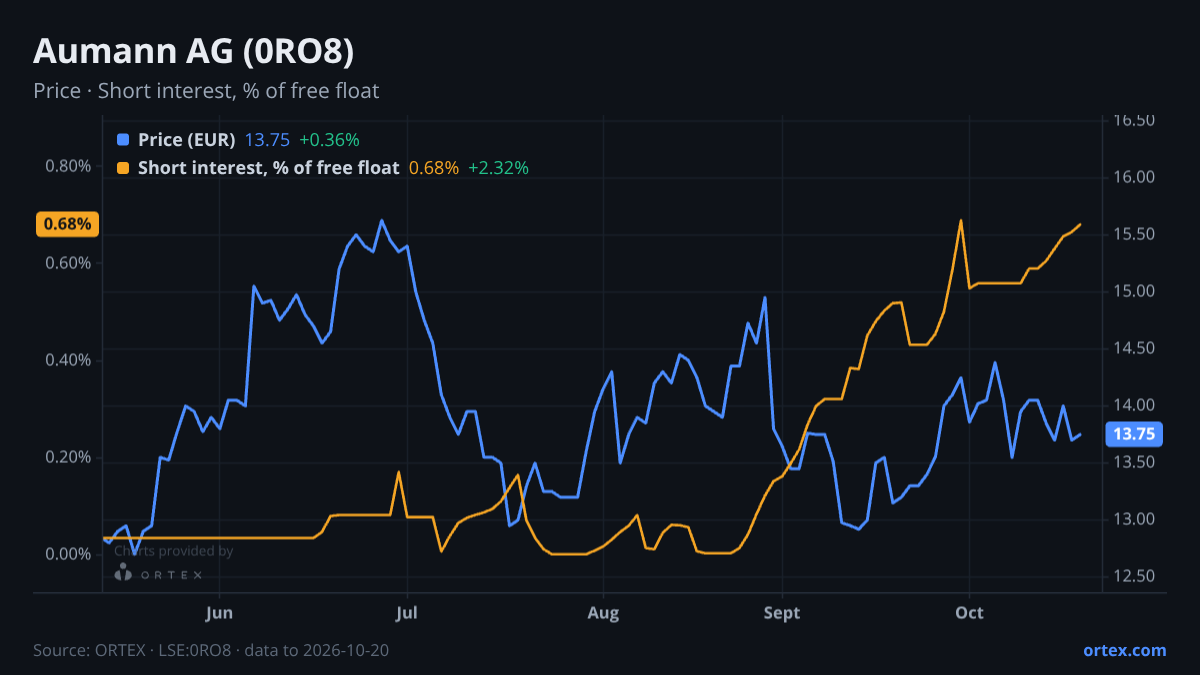Click the Aumann AG (0RO8) title

click(x=193, y=51)
